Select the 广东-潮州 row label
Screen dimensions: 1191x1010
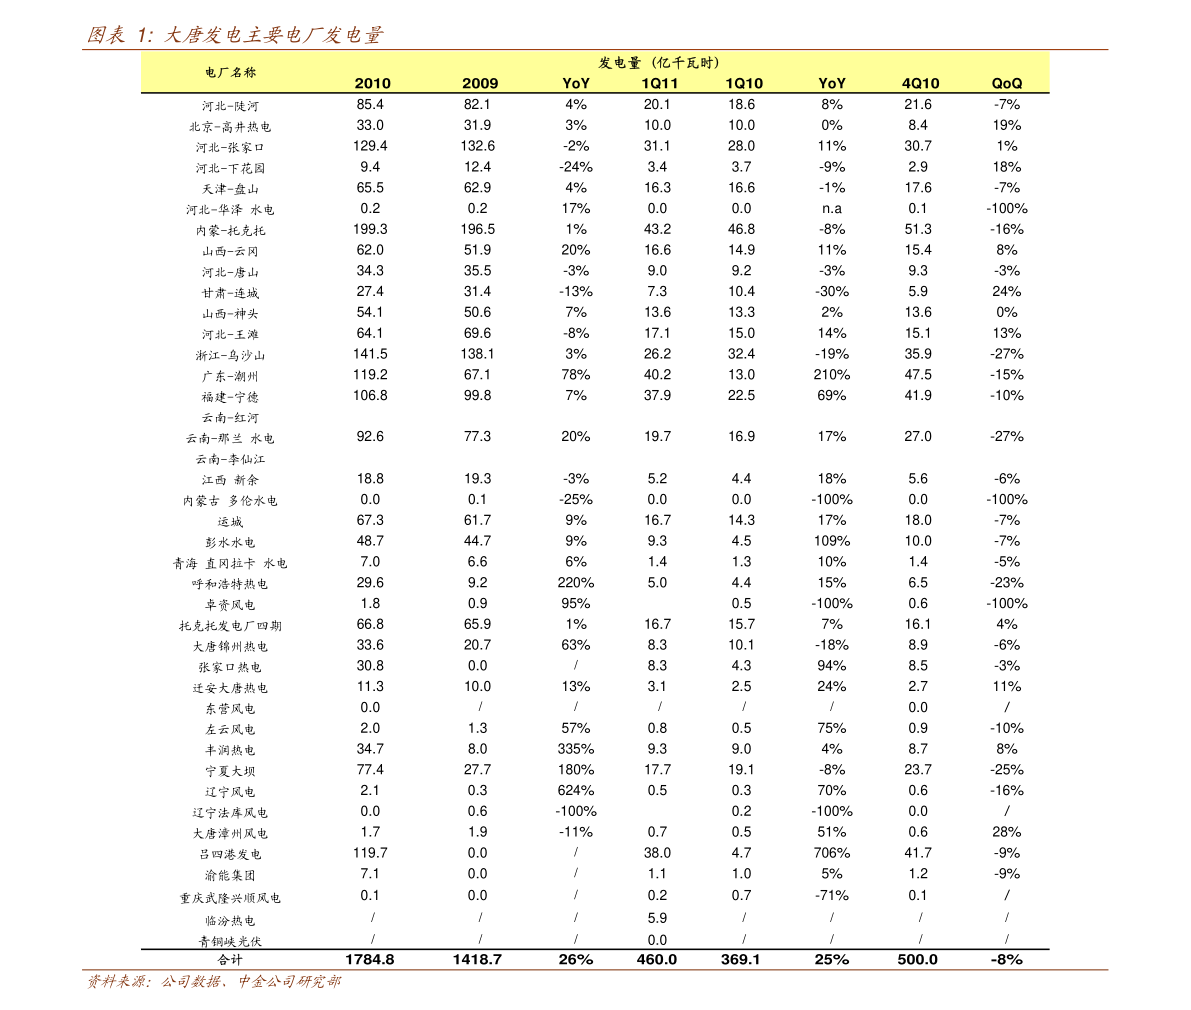pyautogui.click(x=230, y=376)
